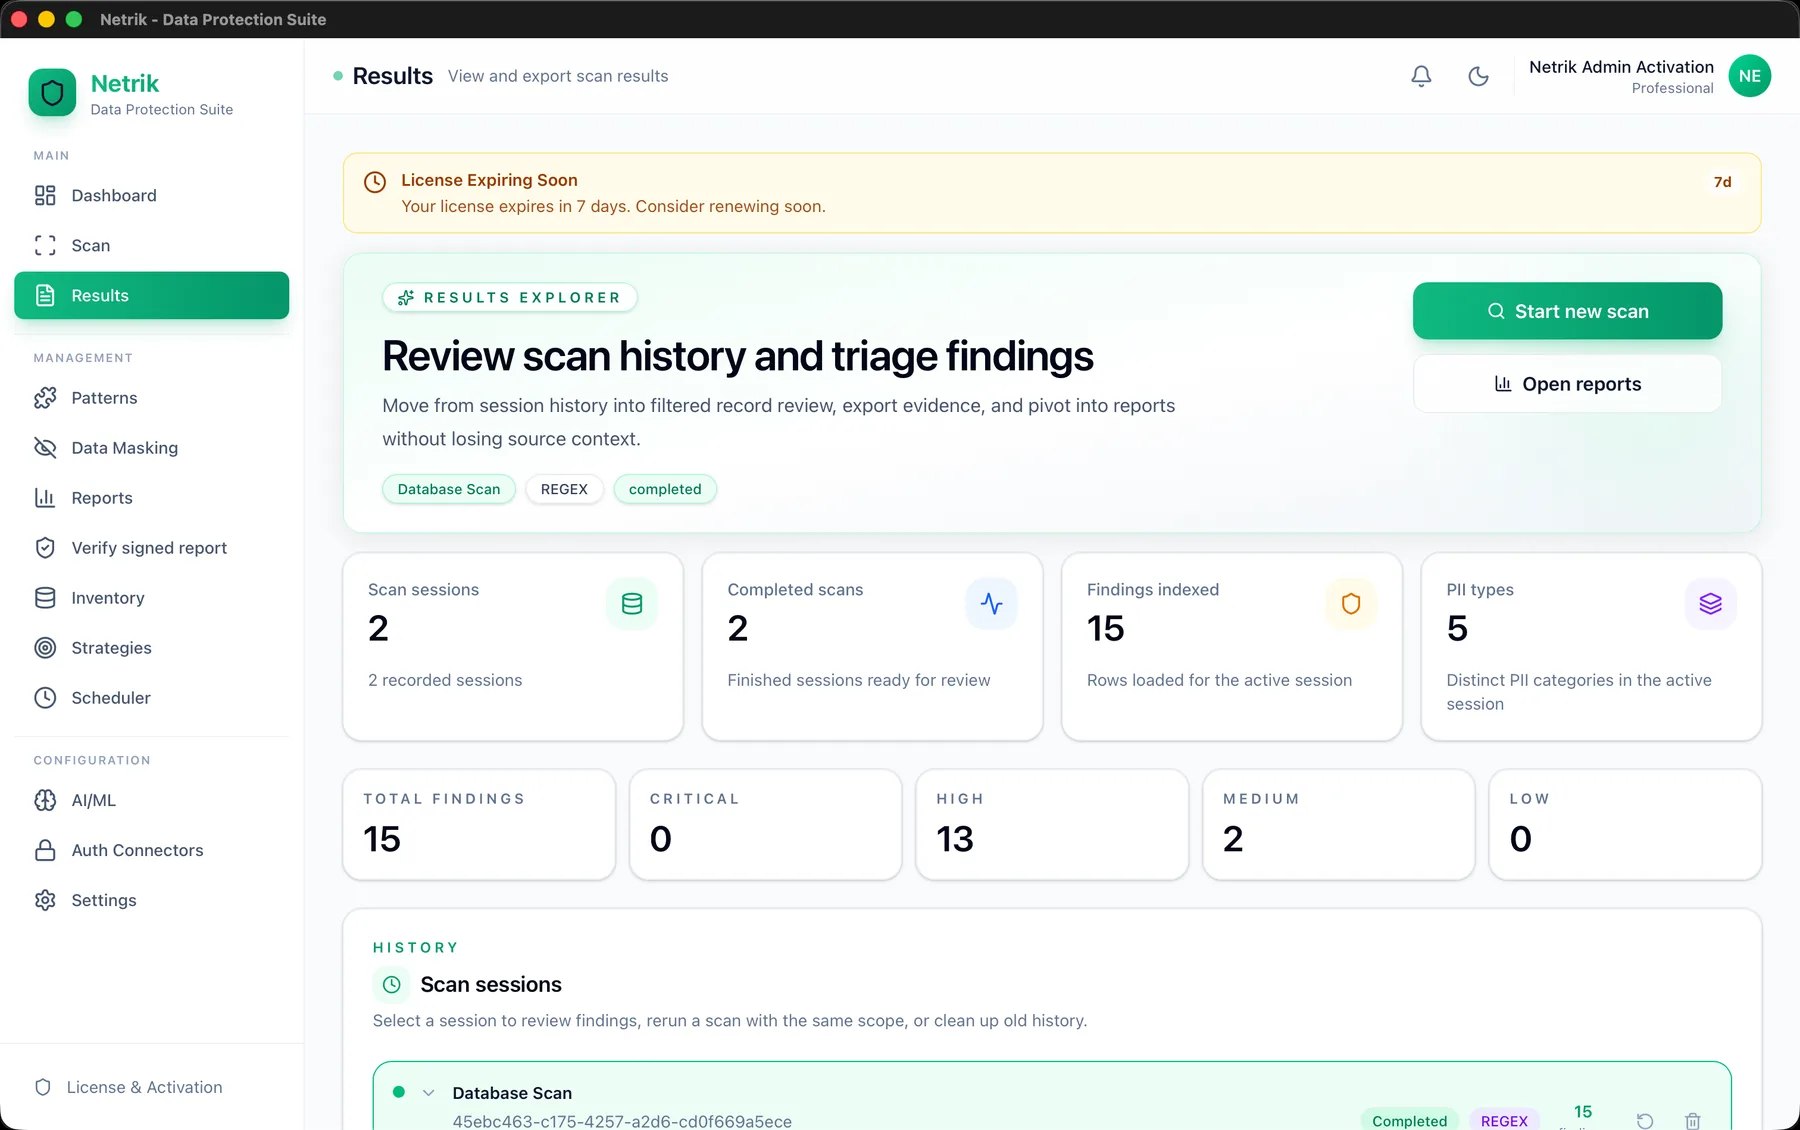Click the PII types layers icon
Screen dimensions: 1800x1130
tap(1710, 604)
